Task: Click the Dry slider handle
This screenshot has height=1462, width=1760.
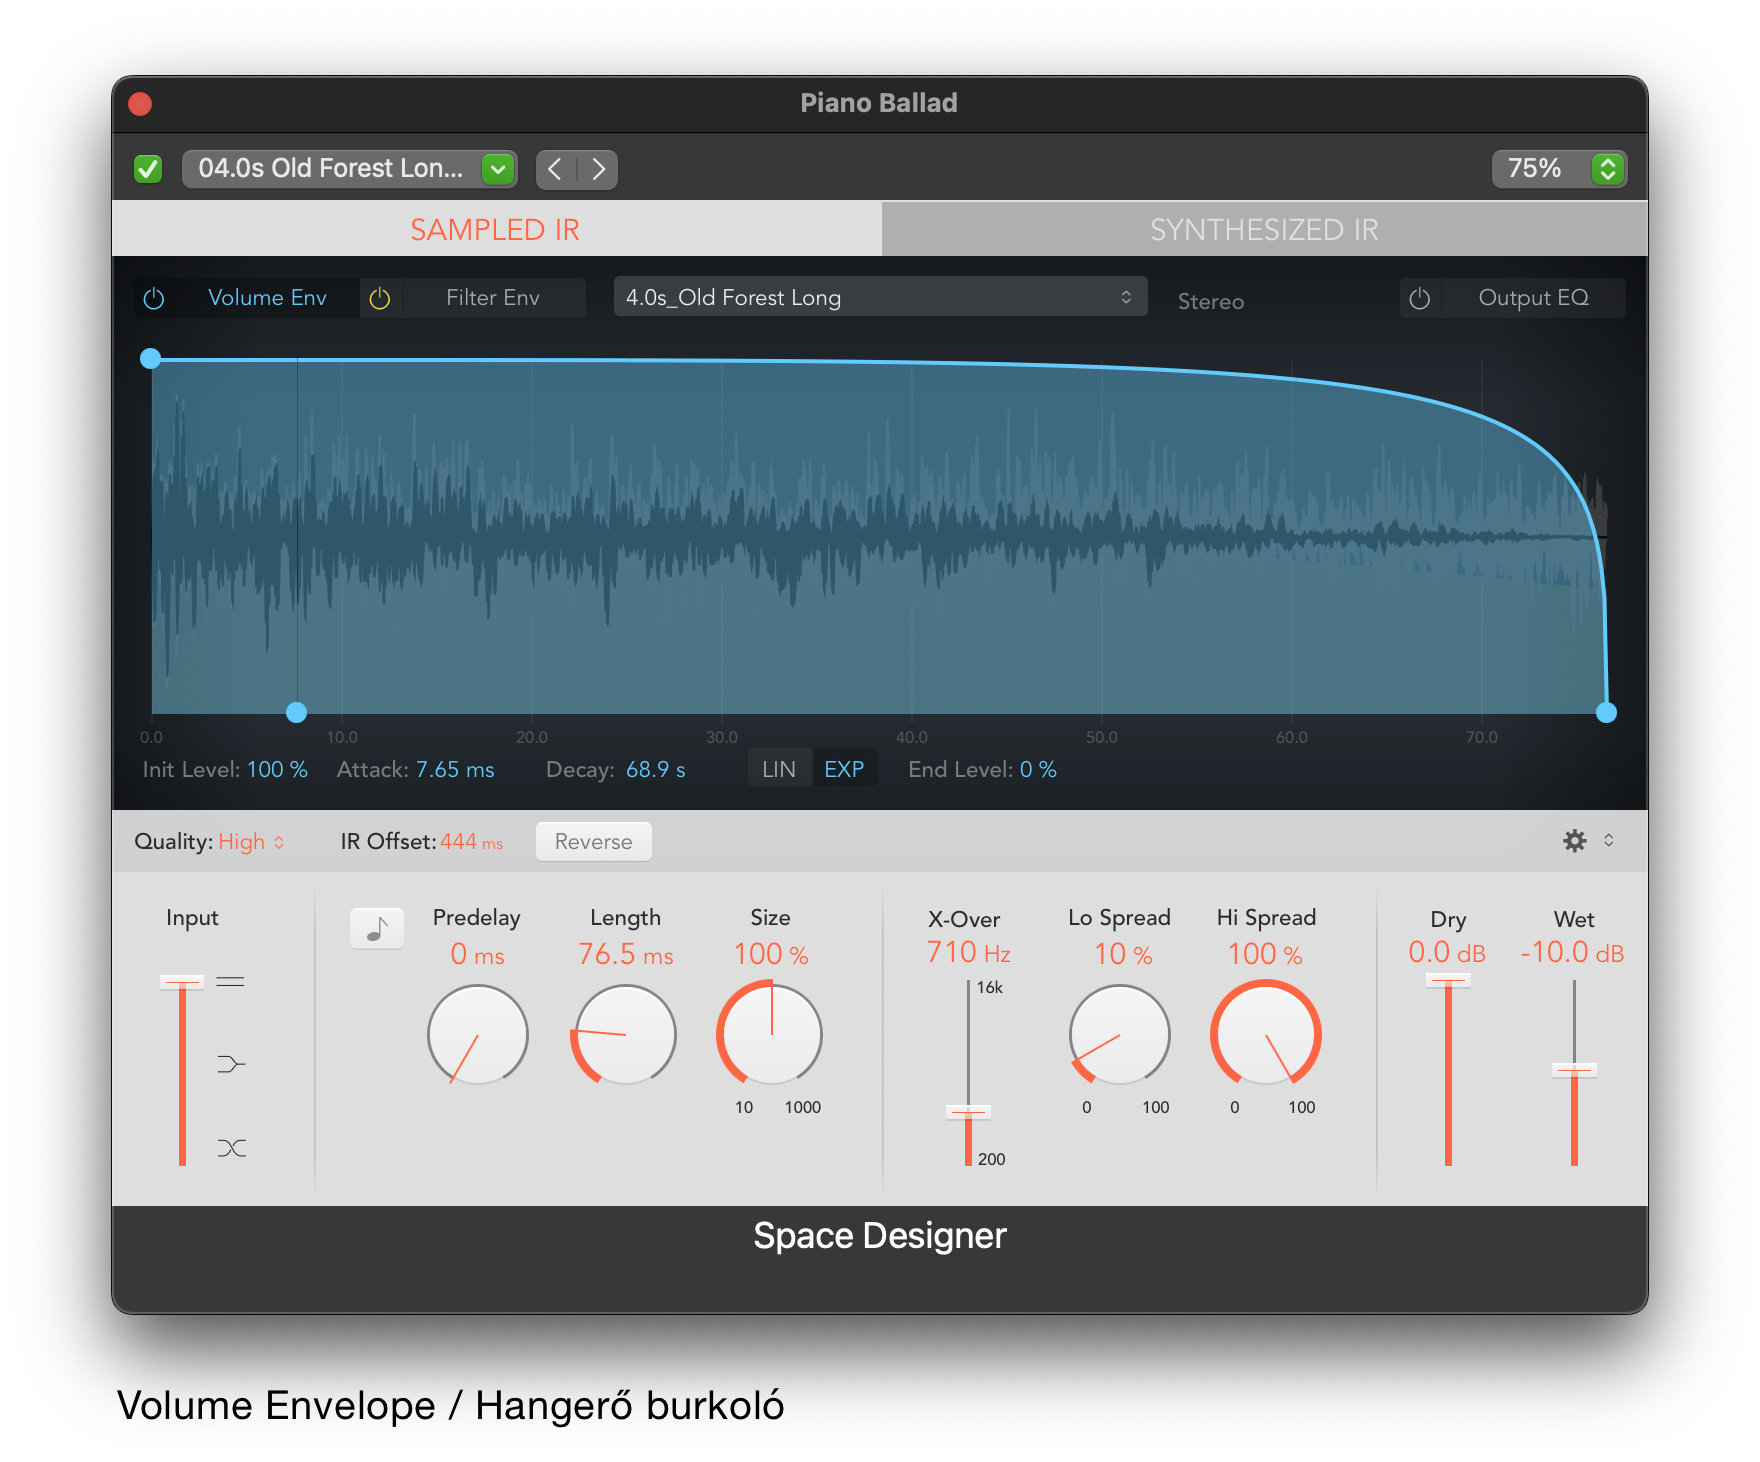Action: pos(1448,981)
